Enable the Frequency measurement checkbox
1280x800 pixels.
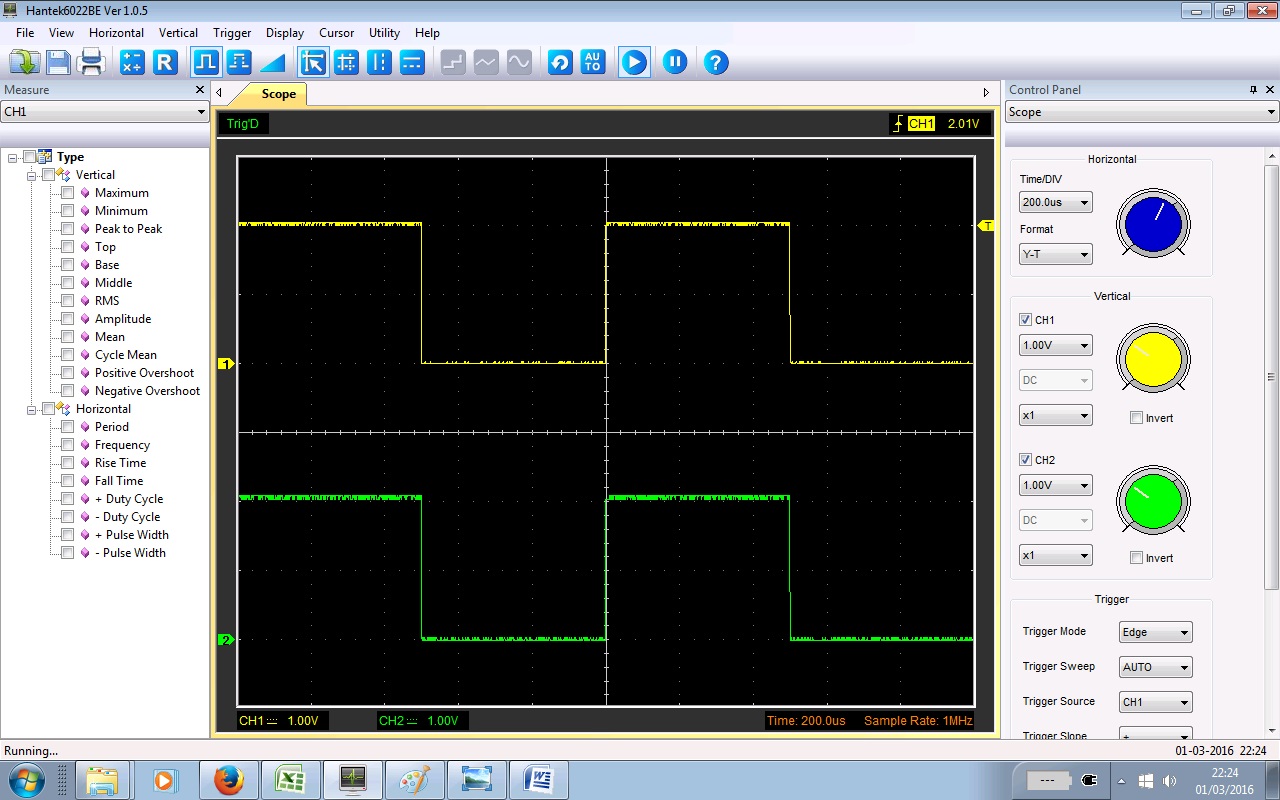68,445
